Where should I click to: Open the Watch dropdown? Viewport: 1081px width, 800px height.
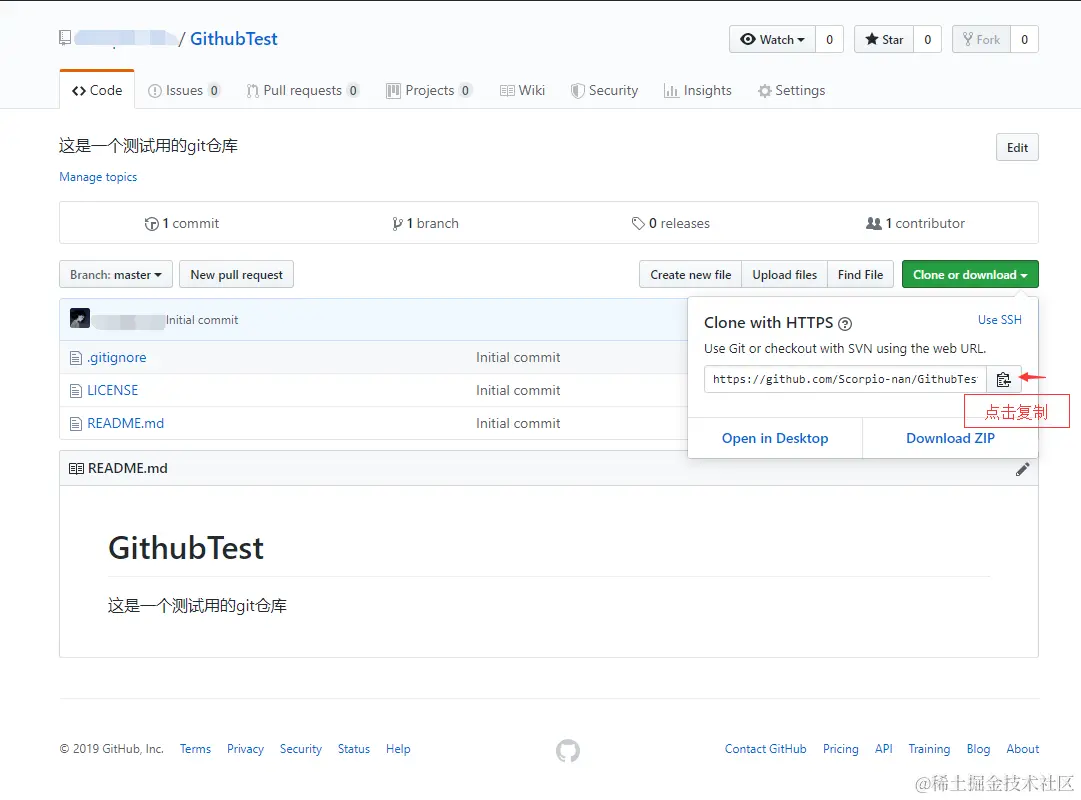point(772,39)
